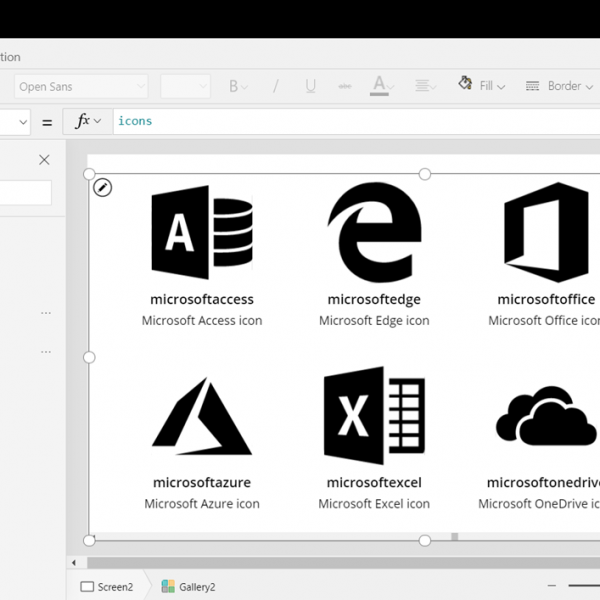The width and height of the screenshot is (600, 600).
Task: Click the zoom out minus button
Action: coord(552,585)
